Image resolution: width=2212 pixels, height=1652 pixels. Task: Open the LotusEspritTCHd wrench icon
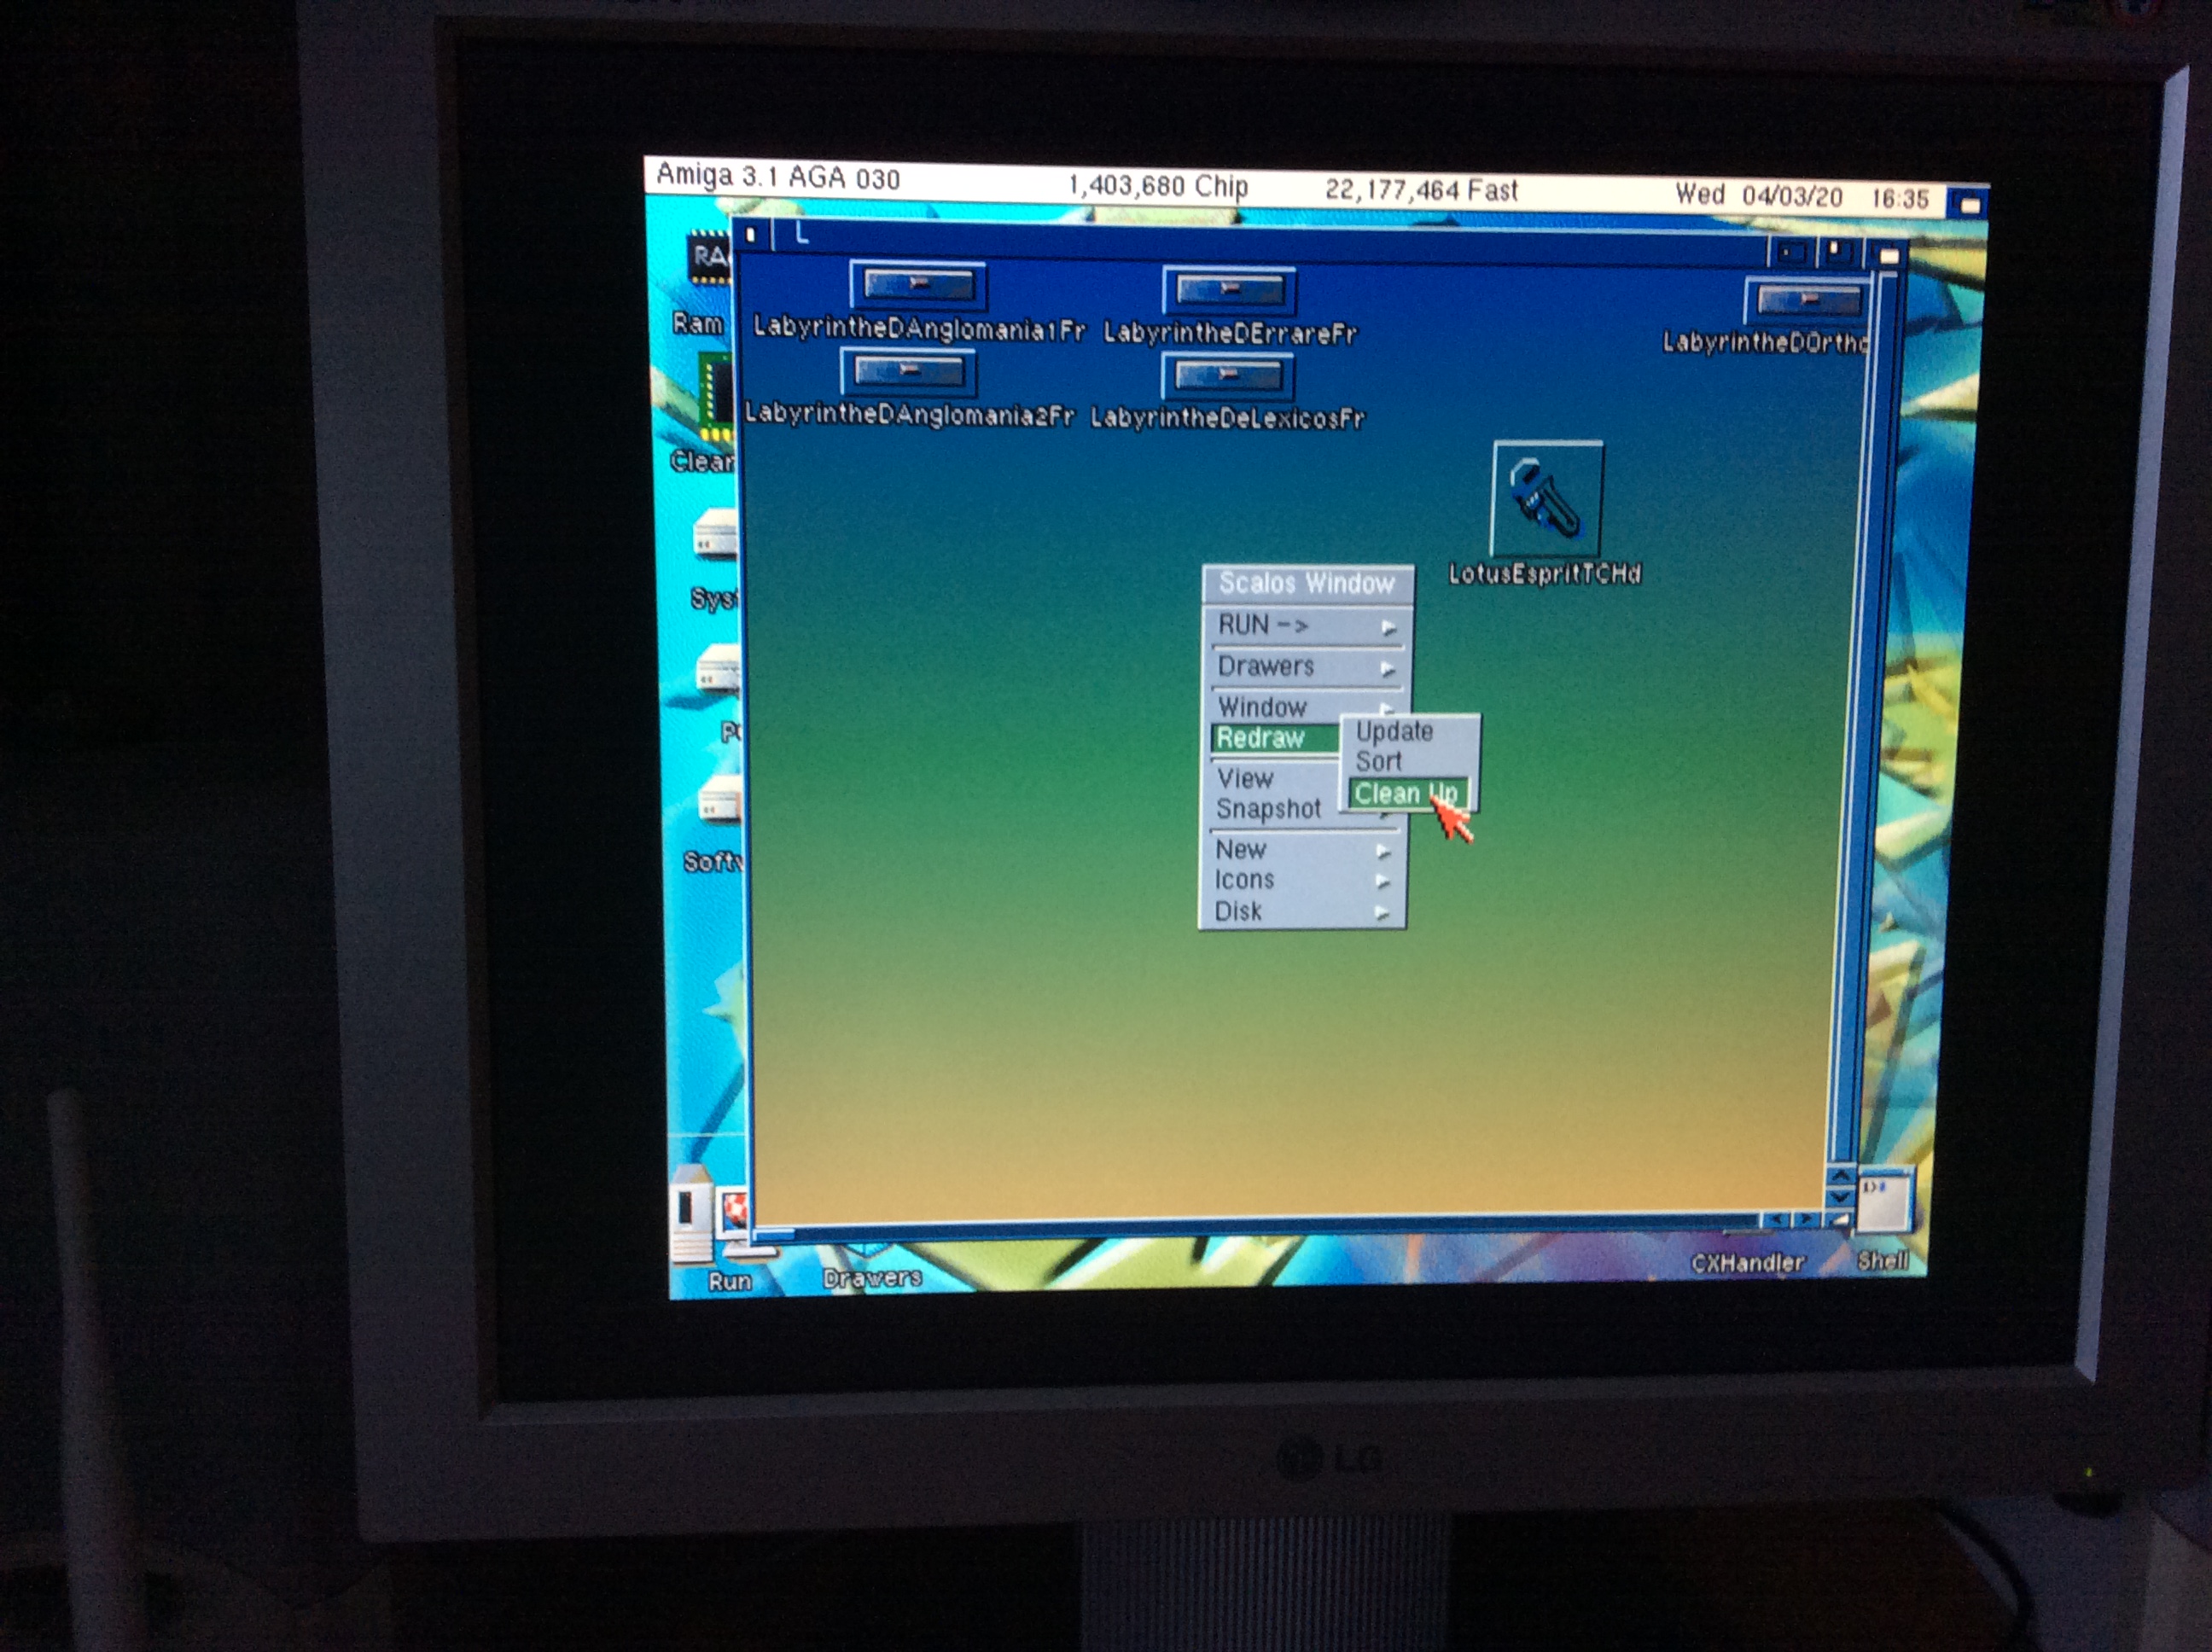point(1546,499)
